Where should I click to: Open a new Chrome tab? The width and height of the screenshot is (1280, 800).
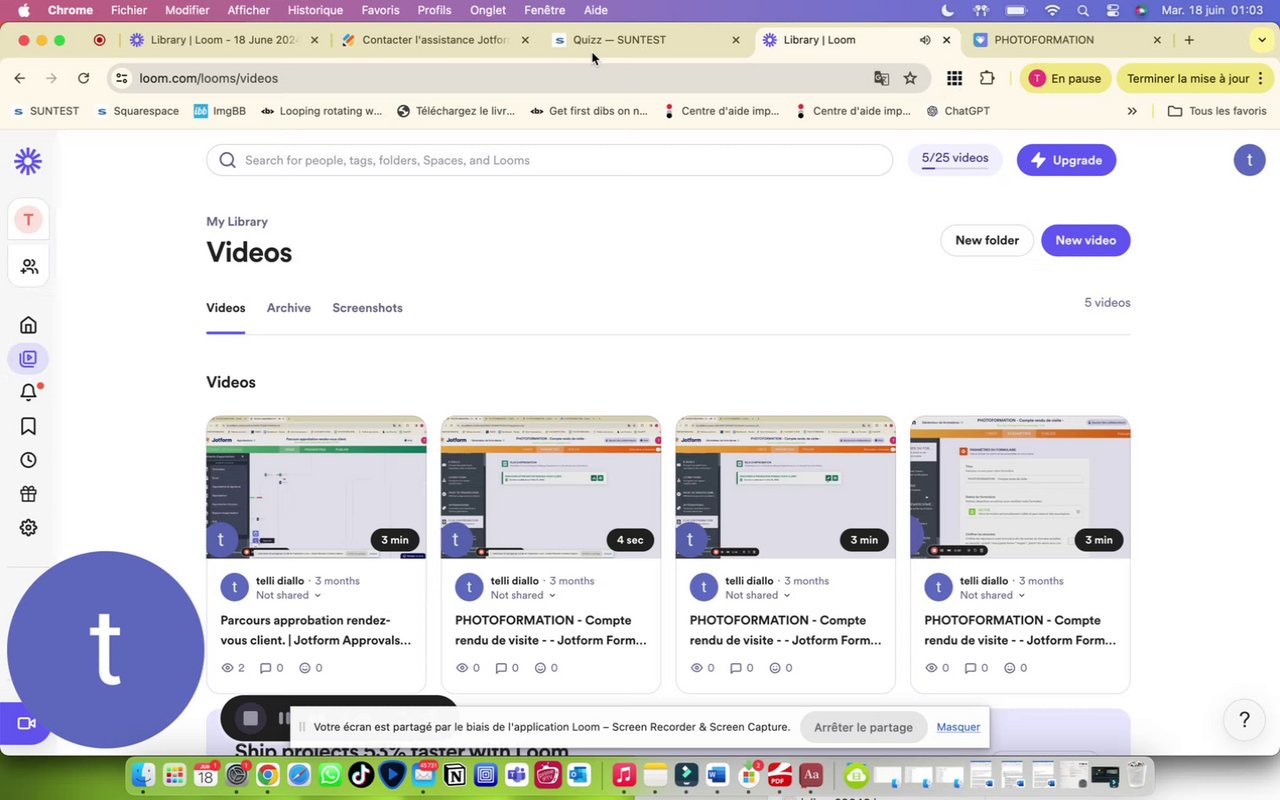(x=1189, y=40)
